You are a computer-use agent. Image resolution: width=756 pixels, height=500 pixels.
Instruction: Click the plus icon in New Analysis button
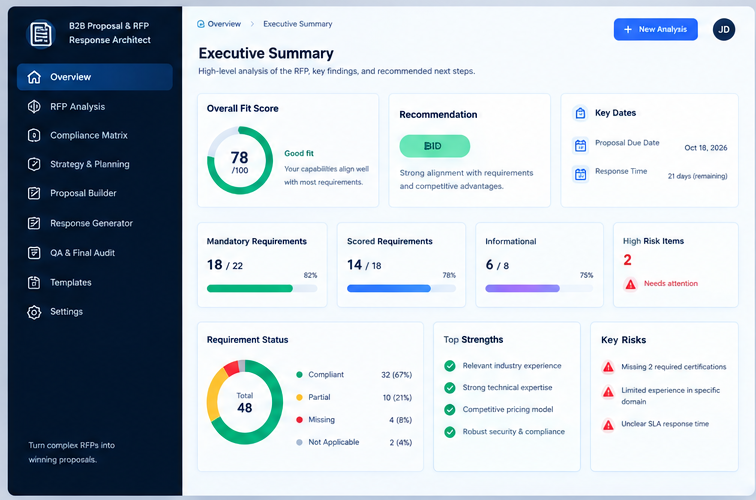[x=628, y=29]
